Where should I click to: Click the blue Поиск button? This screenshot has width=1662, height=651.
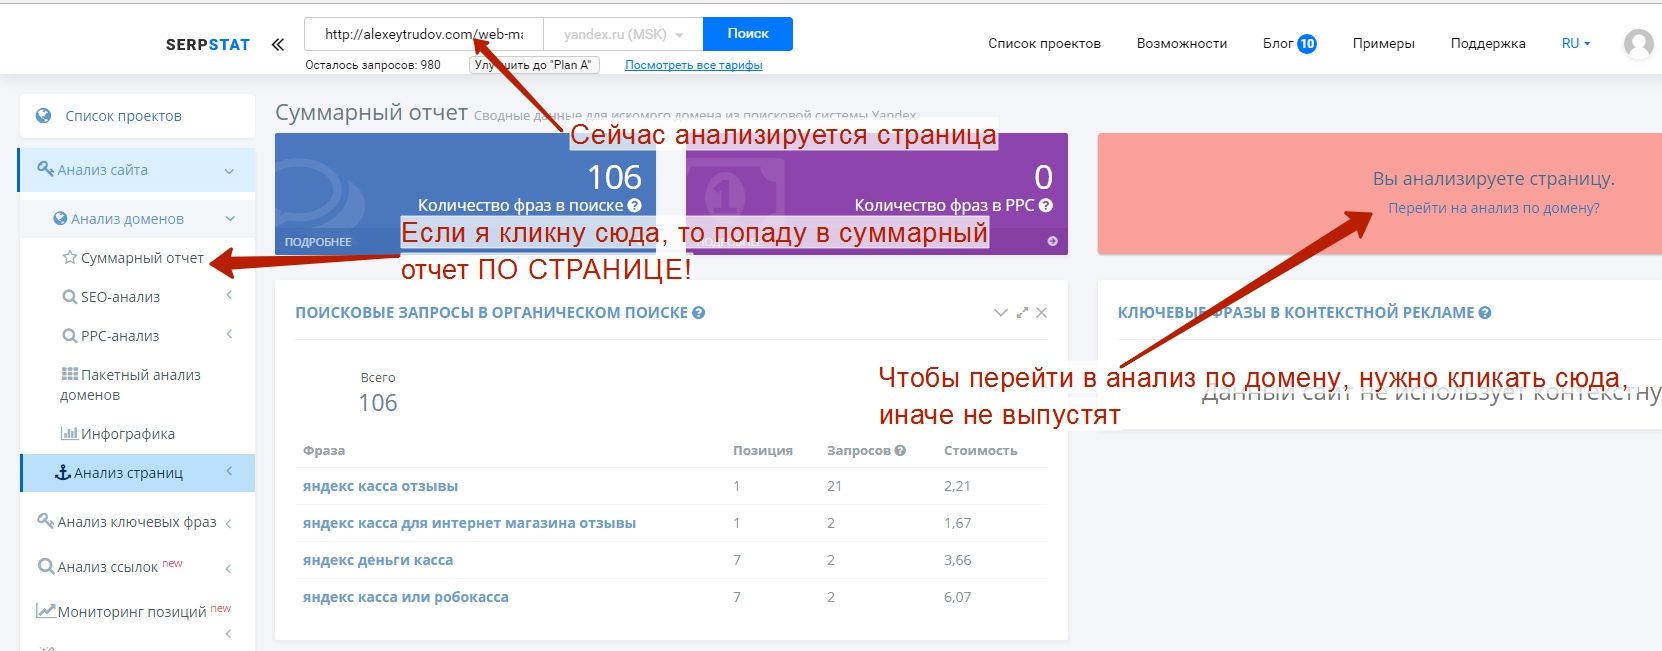748,34
